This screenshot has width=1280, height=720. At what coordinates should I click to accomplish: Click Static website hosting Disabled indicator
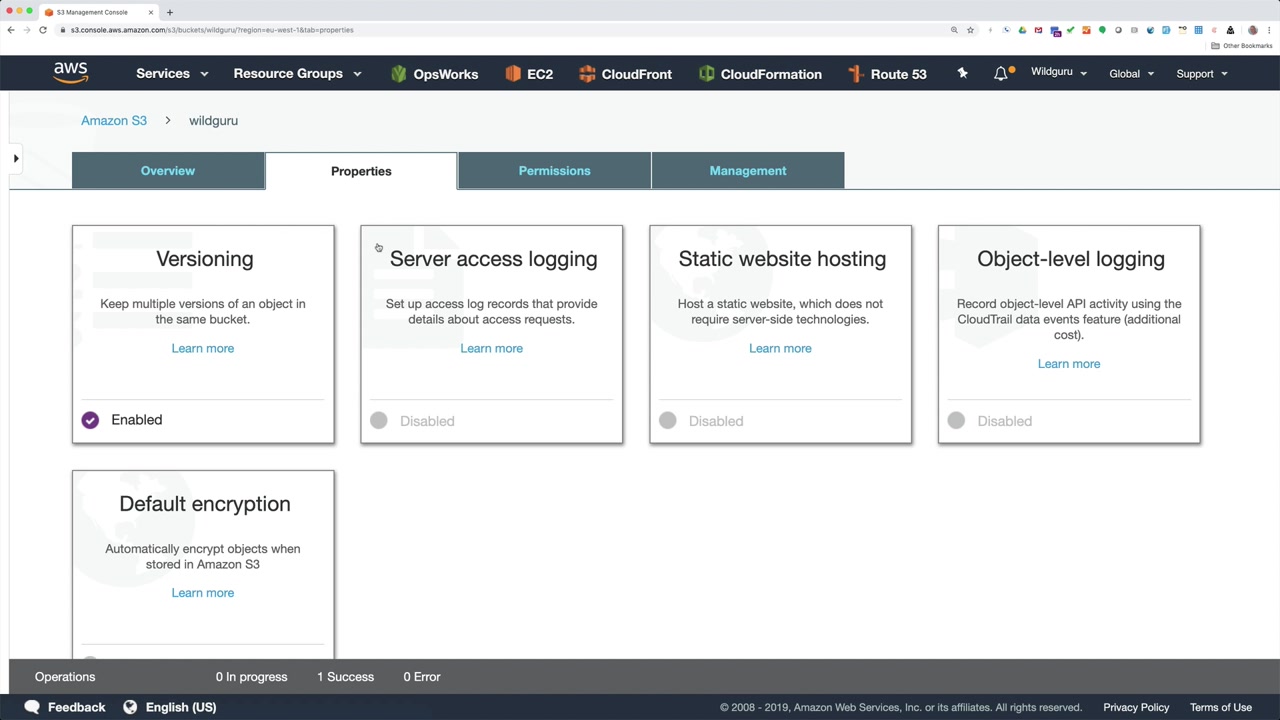point(668,421)
